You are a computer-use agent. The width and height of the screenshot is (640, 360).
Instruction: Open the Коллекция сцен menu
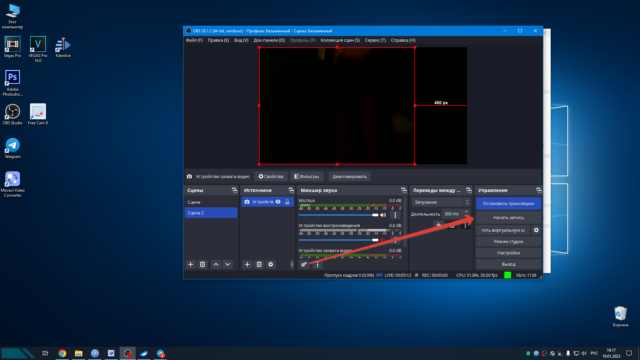[340, 40]
